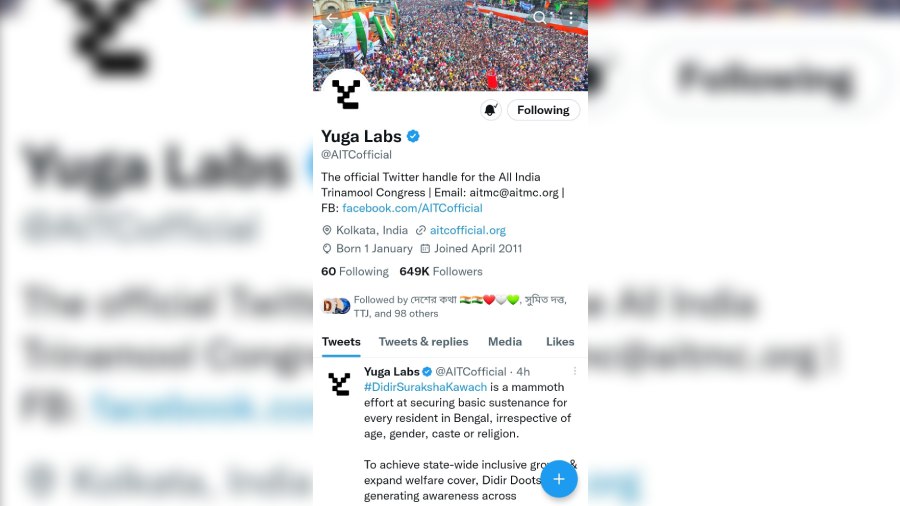
Task: View the 649K Followers list
Action: pos(441,271)
